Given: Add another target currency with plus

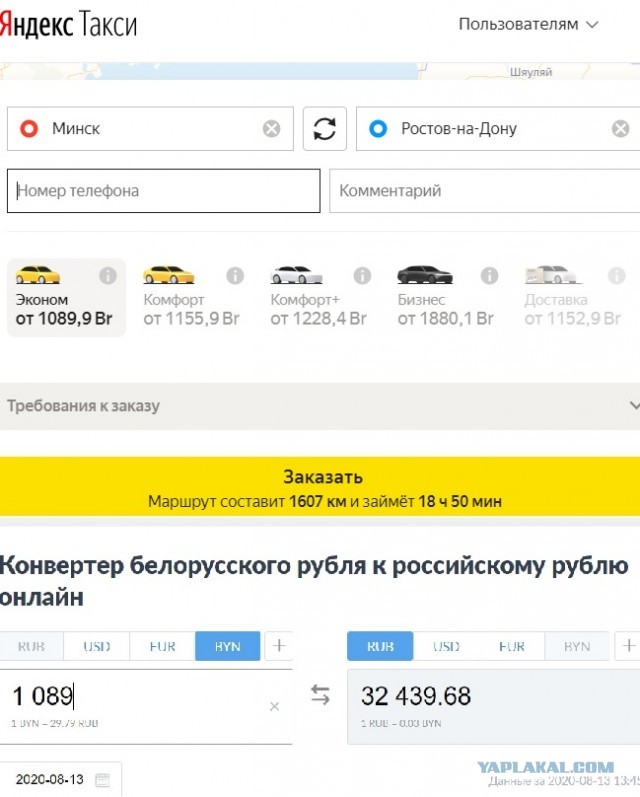Looking at the screenshot, I should [x=628, y=646].
